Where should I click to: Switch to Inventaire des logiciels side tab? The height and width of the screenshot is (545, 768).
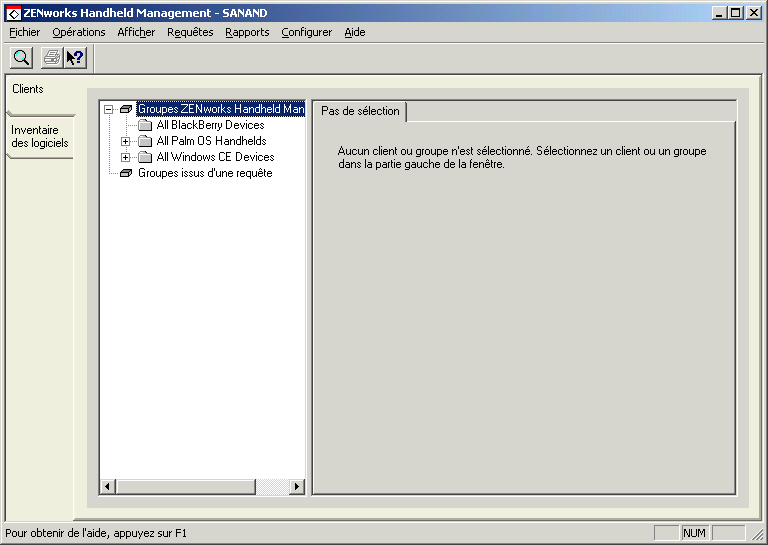coord(40,137)
